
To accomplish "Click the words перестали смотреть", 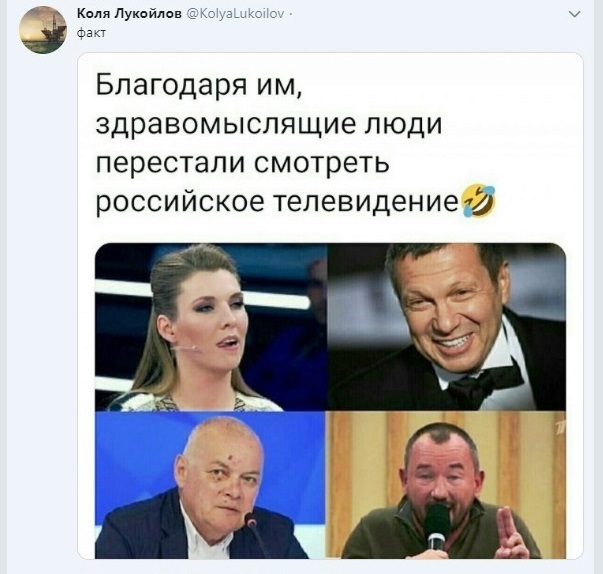I will click(x=242, y=163).
